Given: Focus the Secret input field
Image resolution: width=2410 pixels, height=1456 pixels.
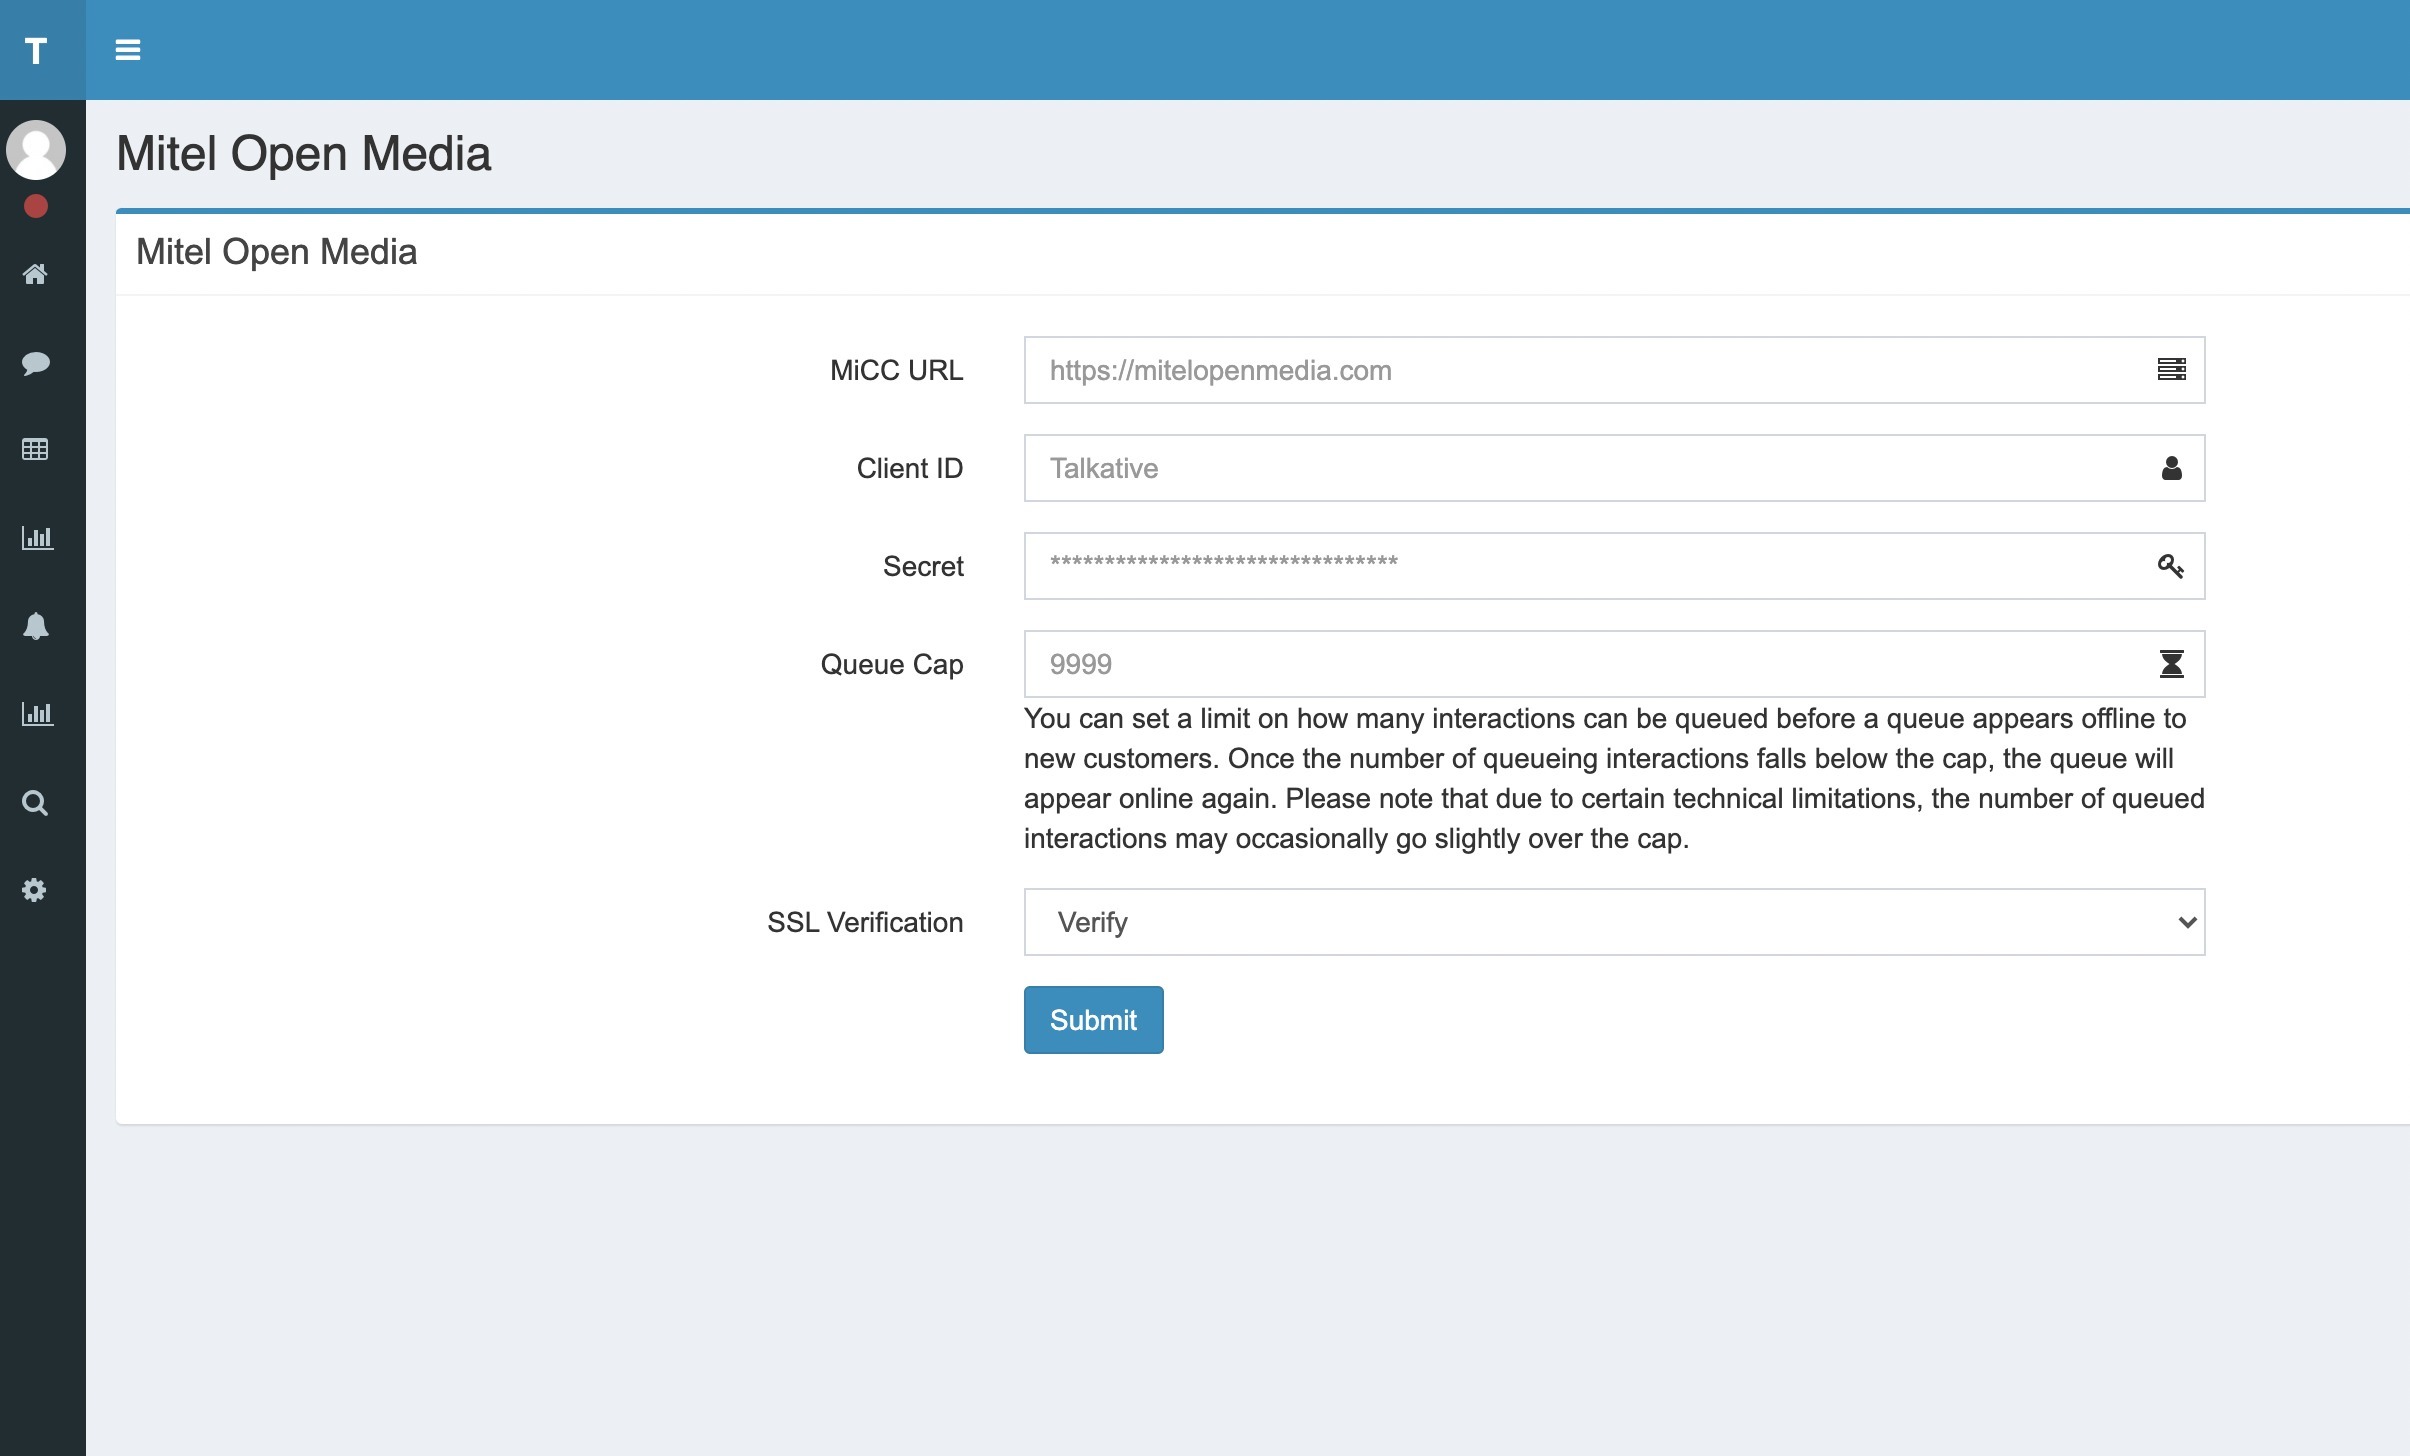Looking at the screenshot, I should click(1614, 566).
